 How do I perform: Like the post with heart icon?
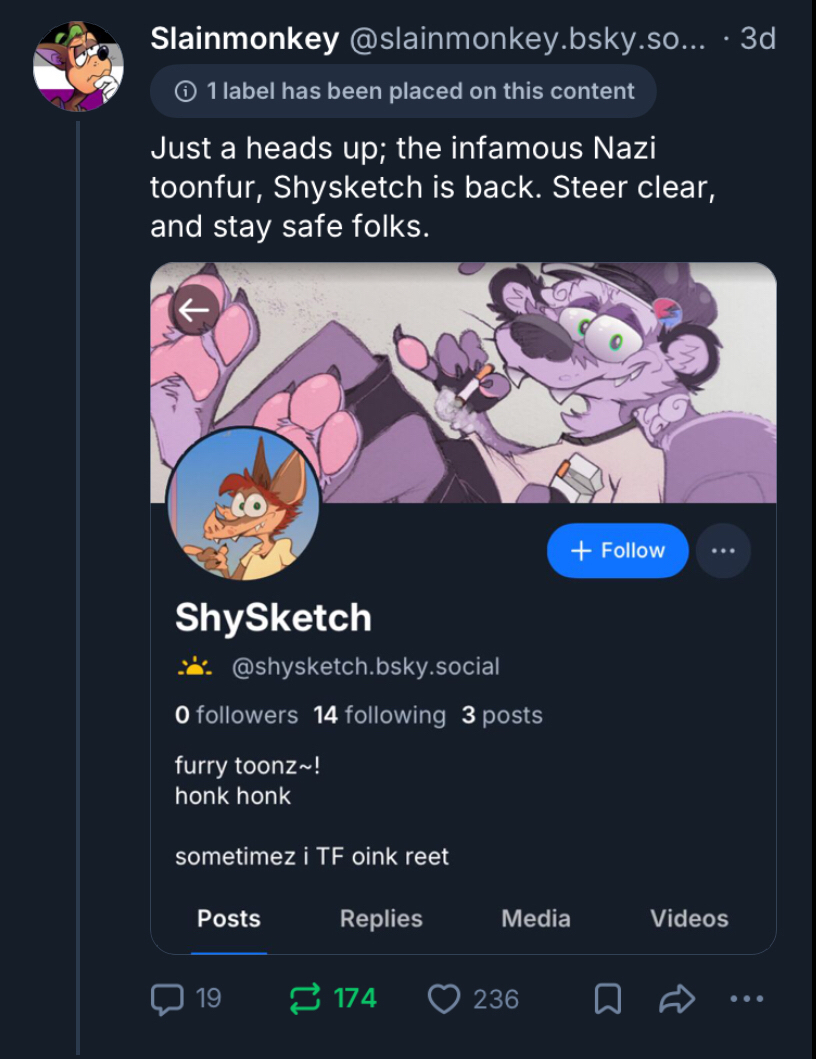(443, 998)
